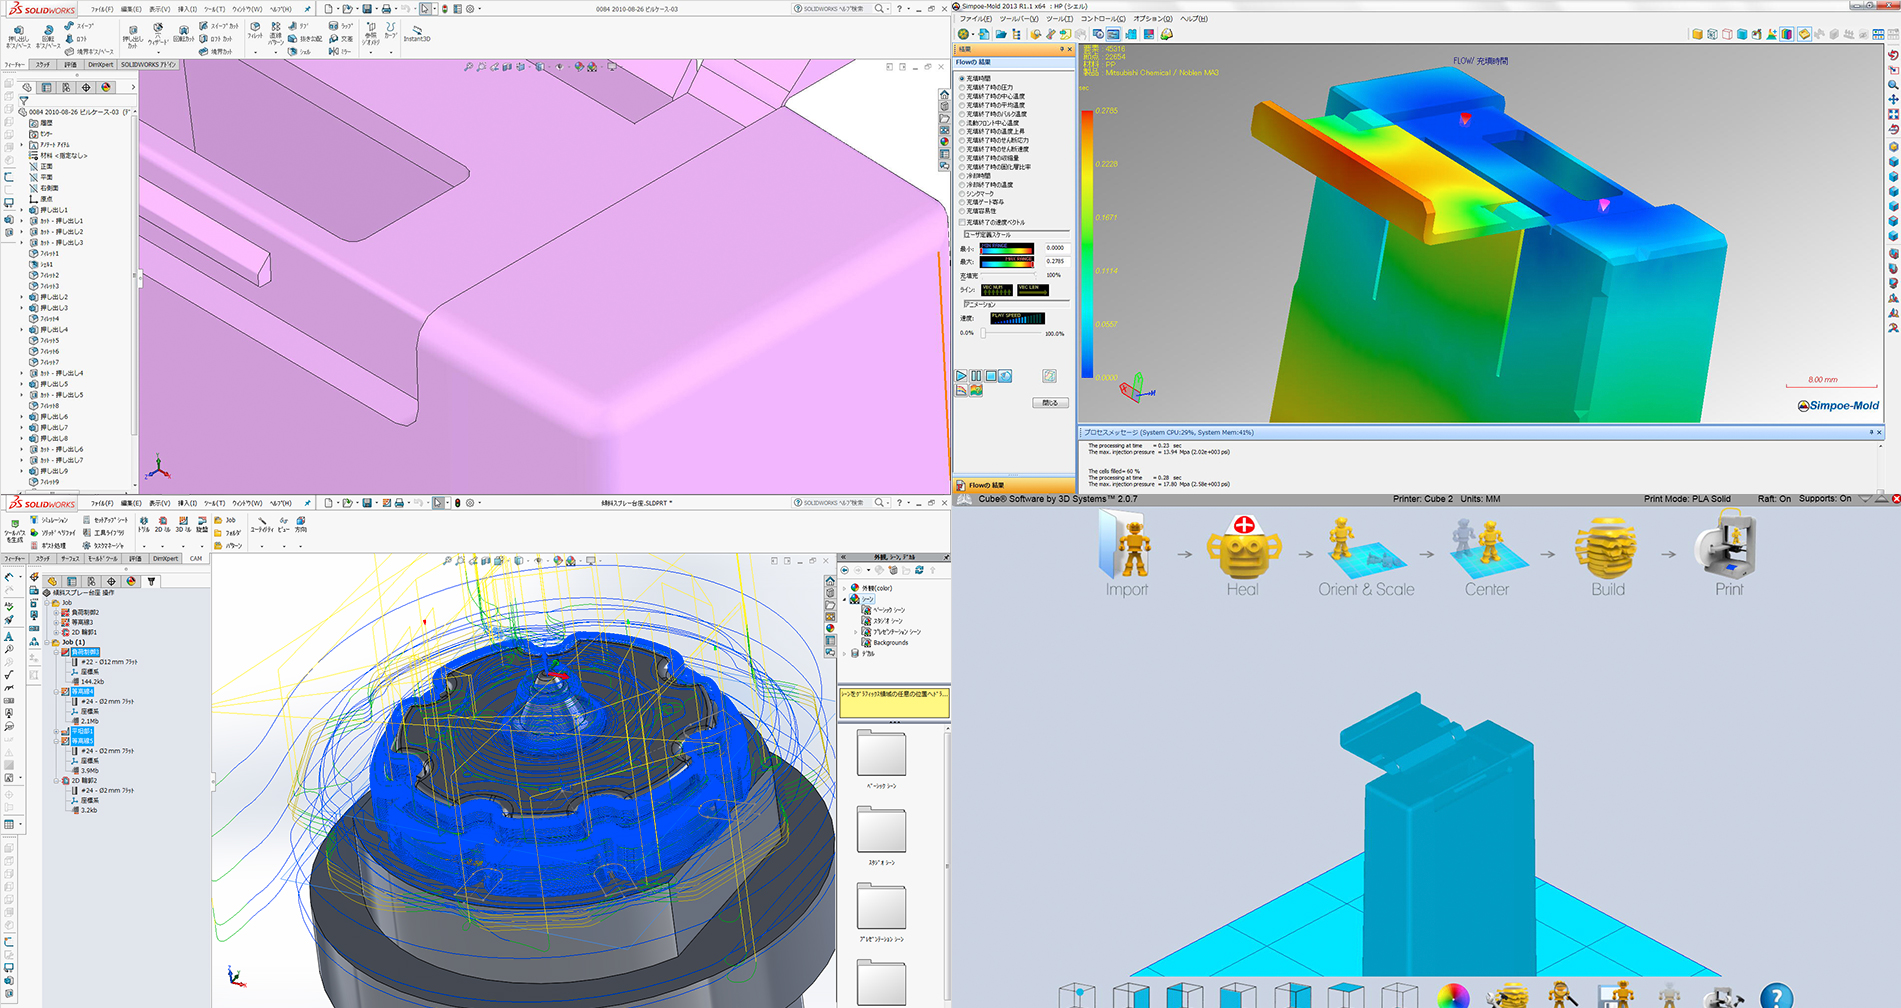Click the 2D Mill (2D ミル) CAM tool
Screen dimensions: 1901x1008
click(x=162, y=525)
